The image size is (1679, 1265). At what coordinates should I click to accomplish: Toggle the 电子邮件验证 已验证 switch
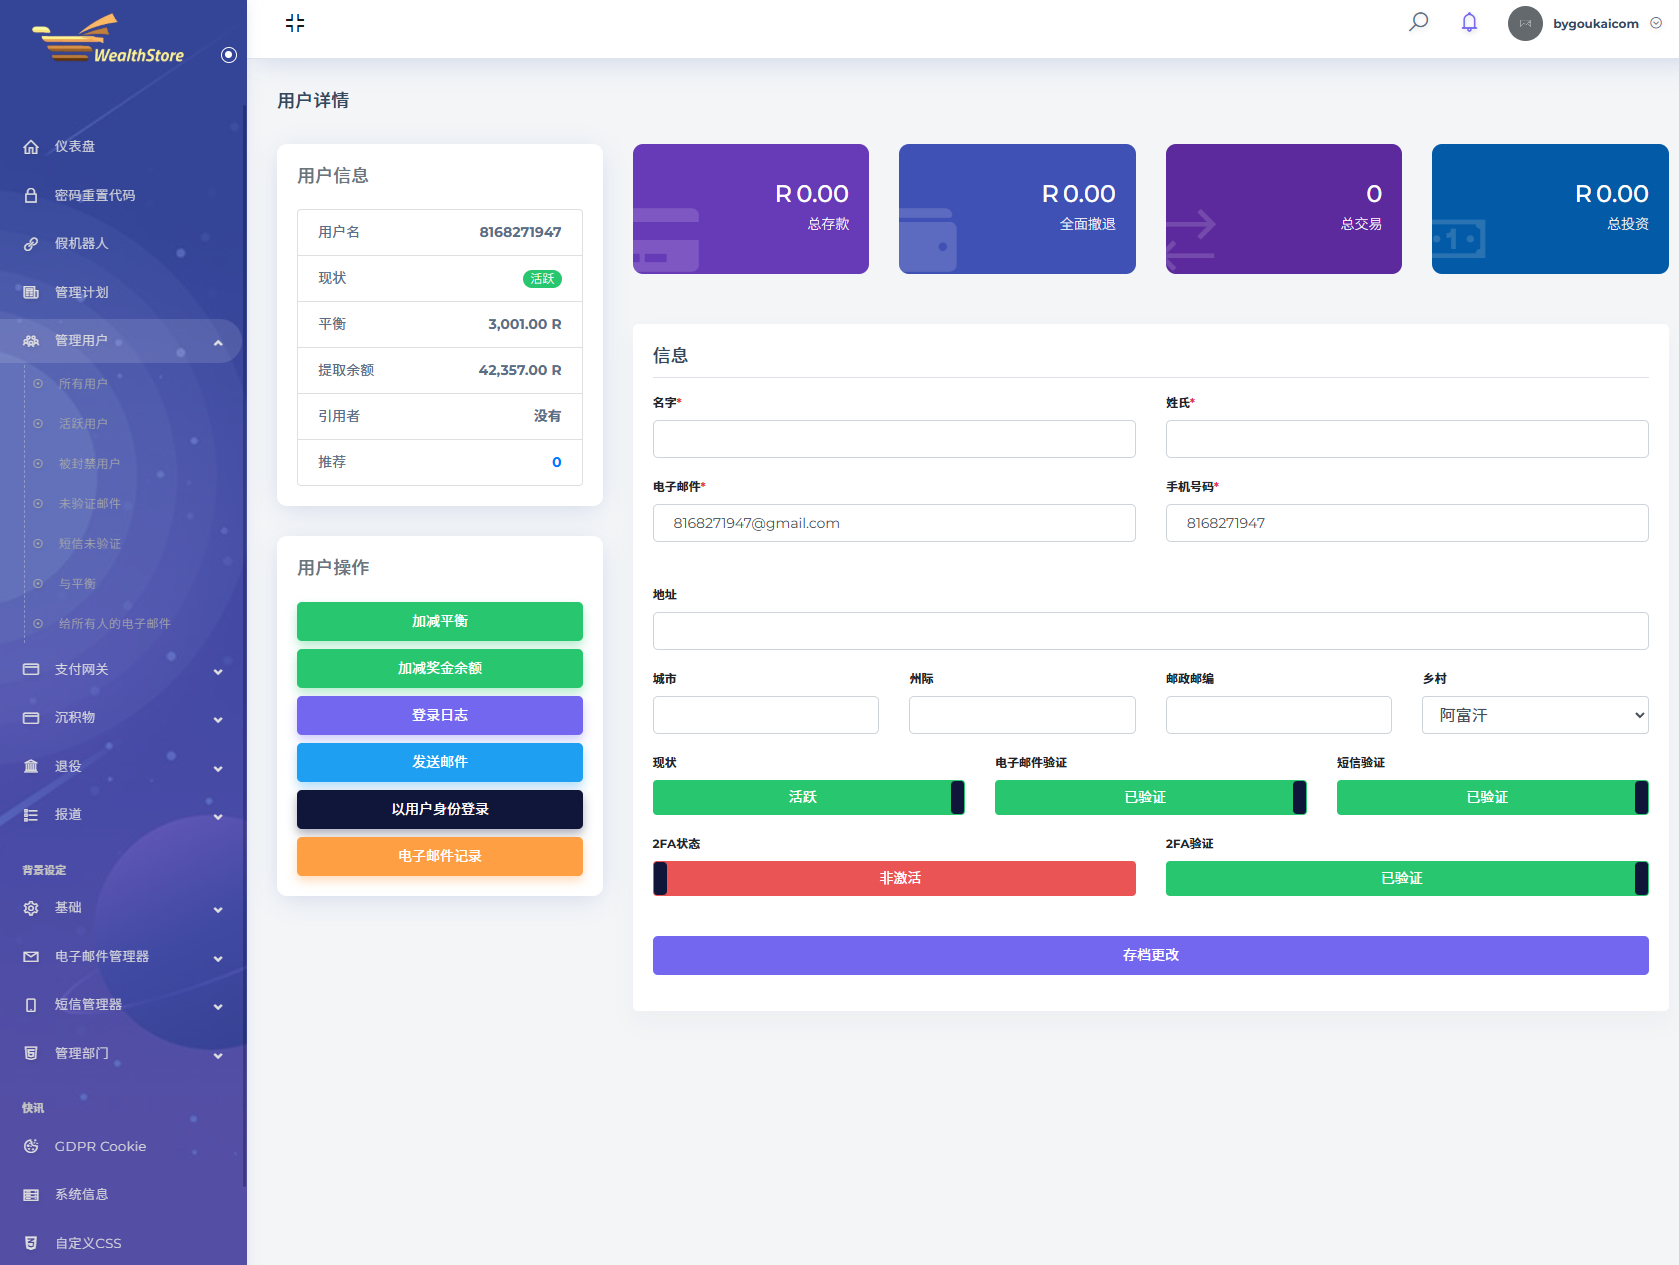pyautogui.click(x=1150, y=797)
